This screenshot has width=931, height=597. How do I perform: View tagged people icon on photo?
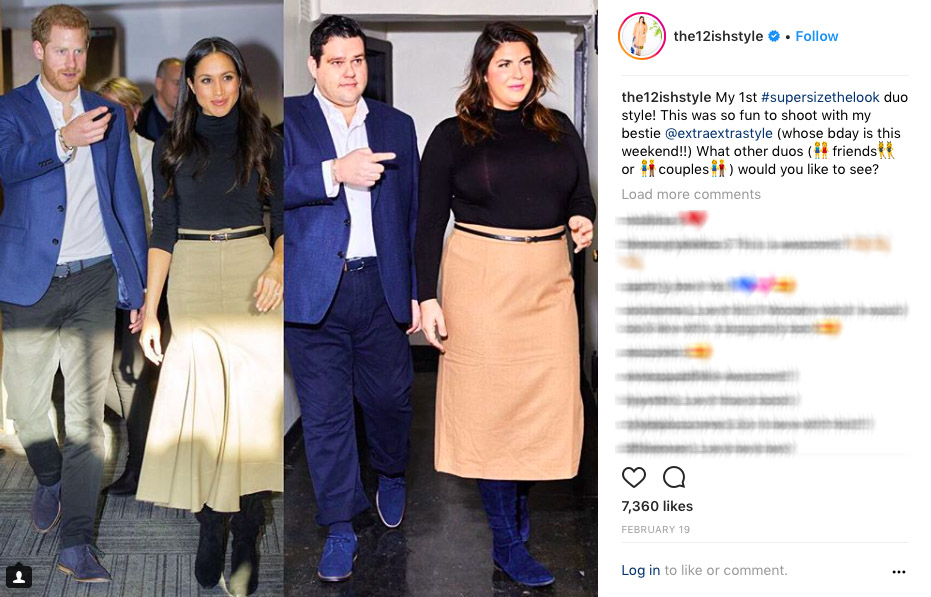click(x=19, y=576)
